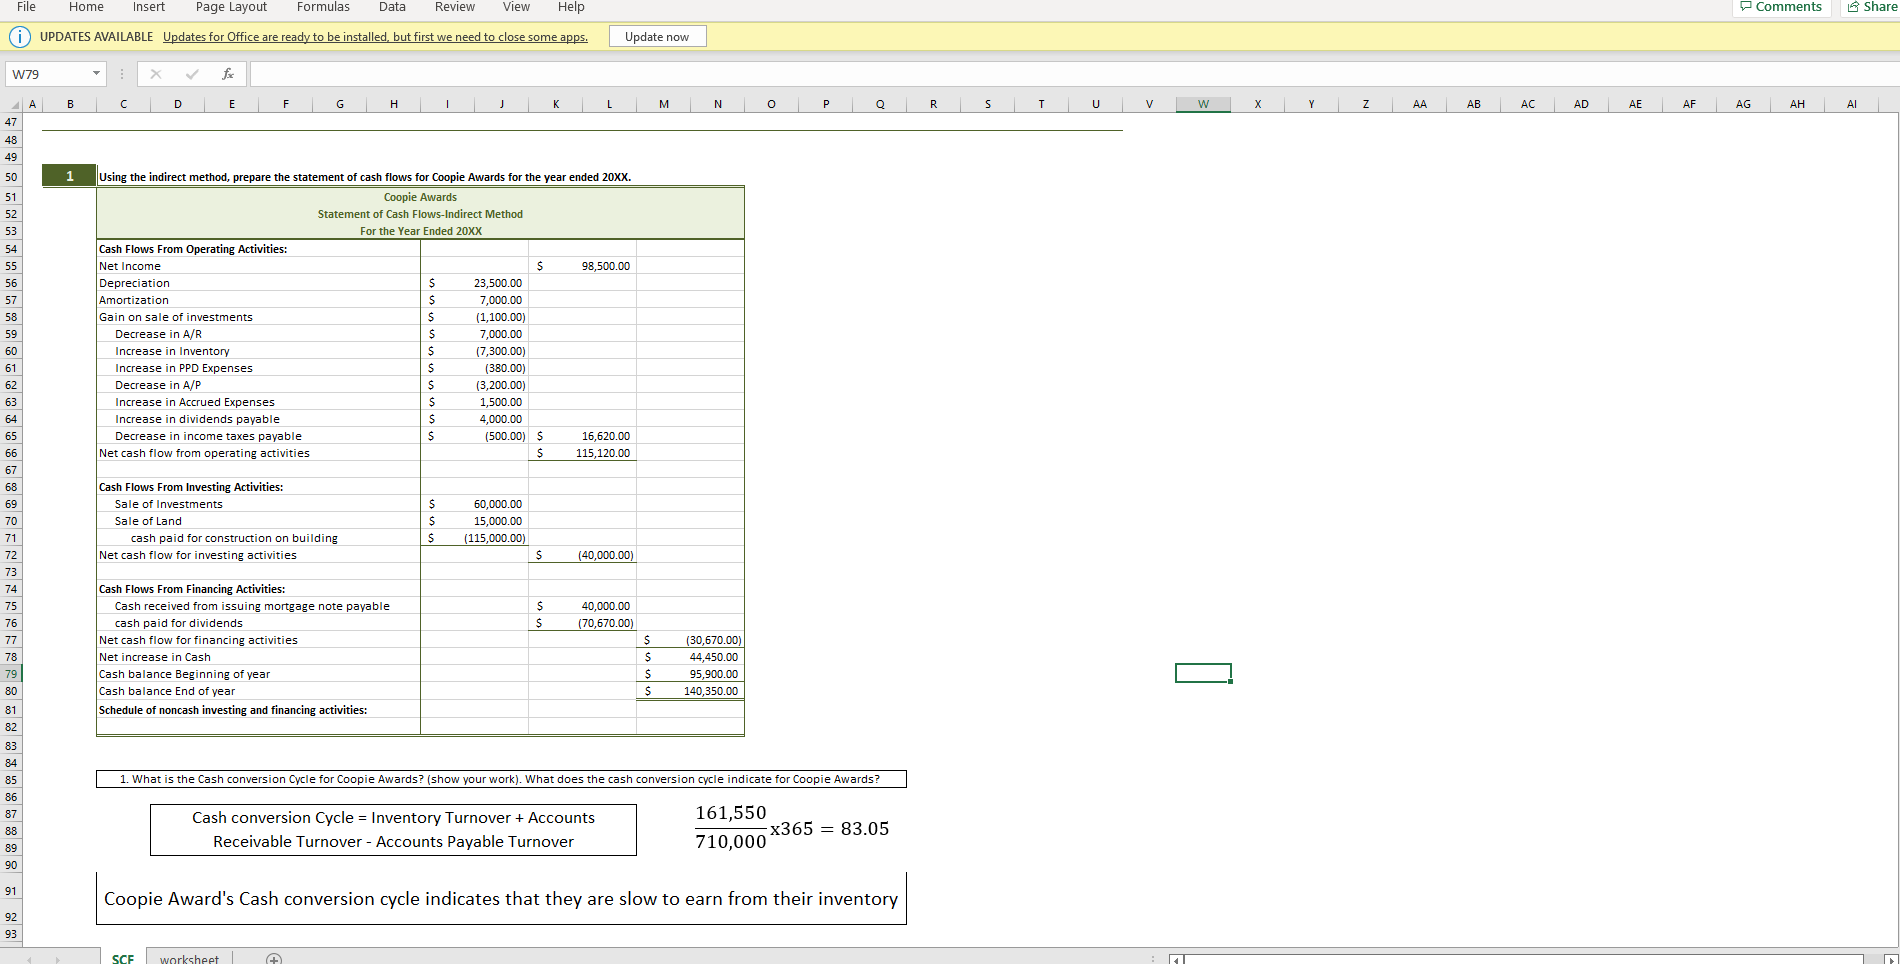Click the Share button

1870,7
